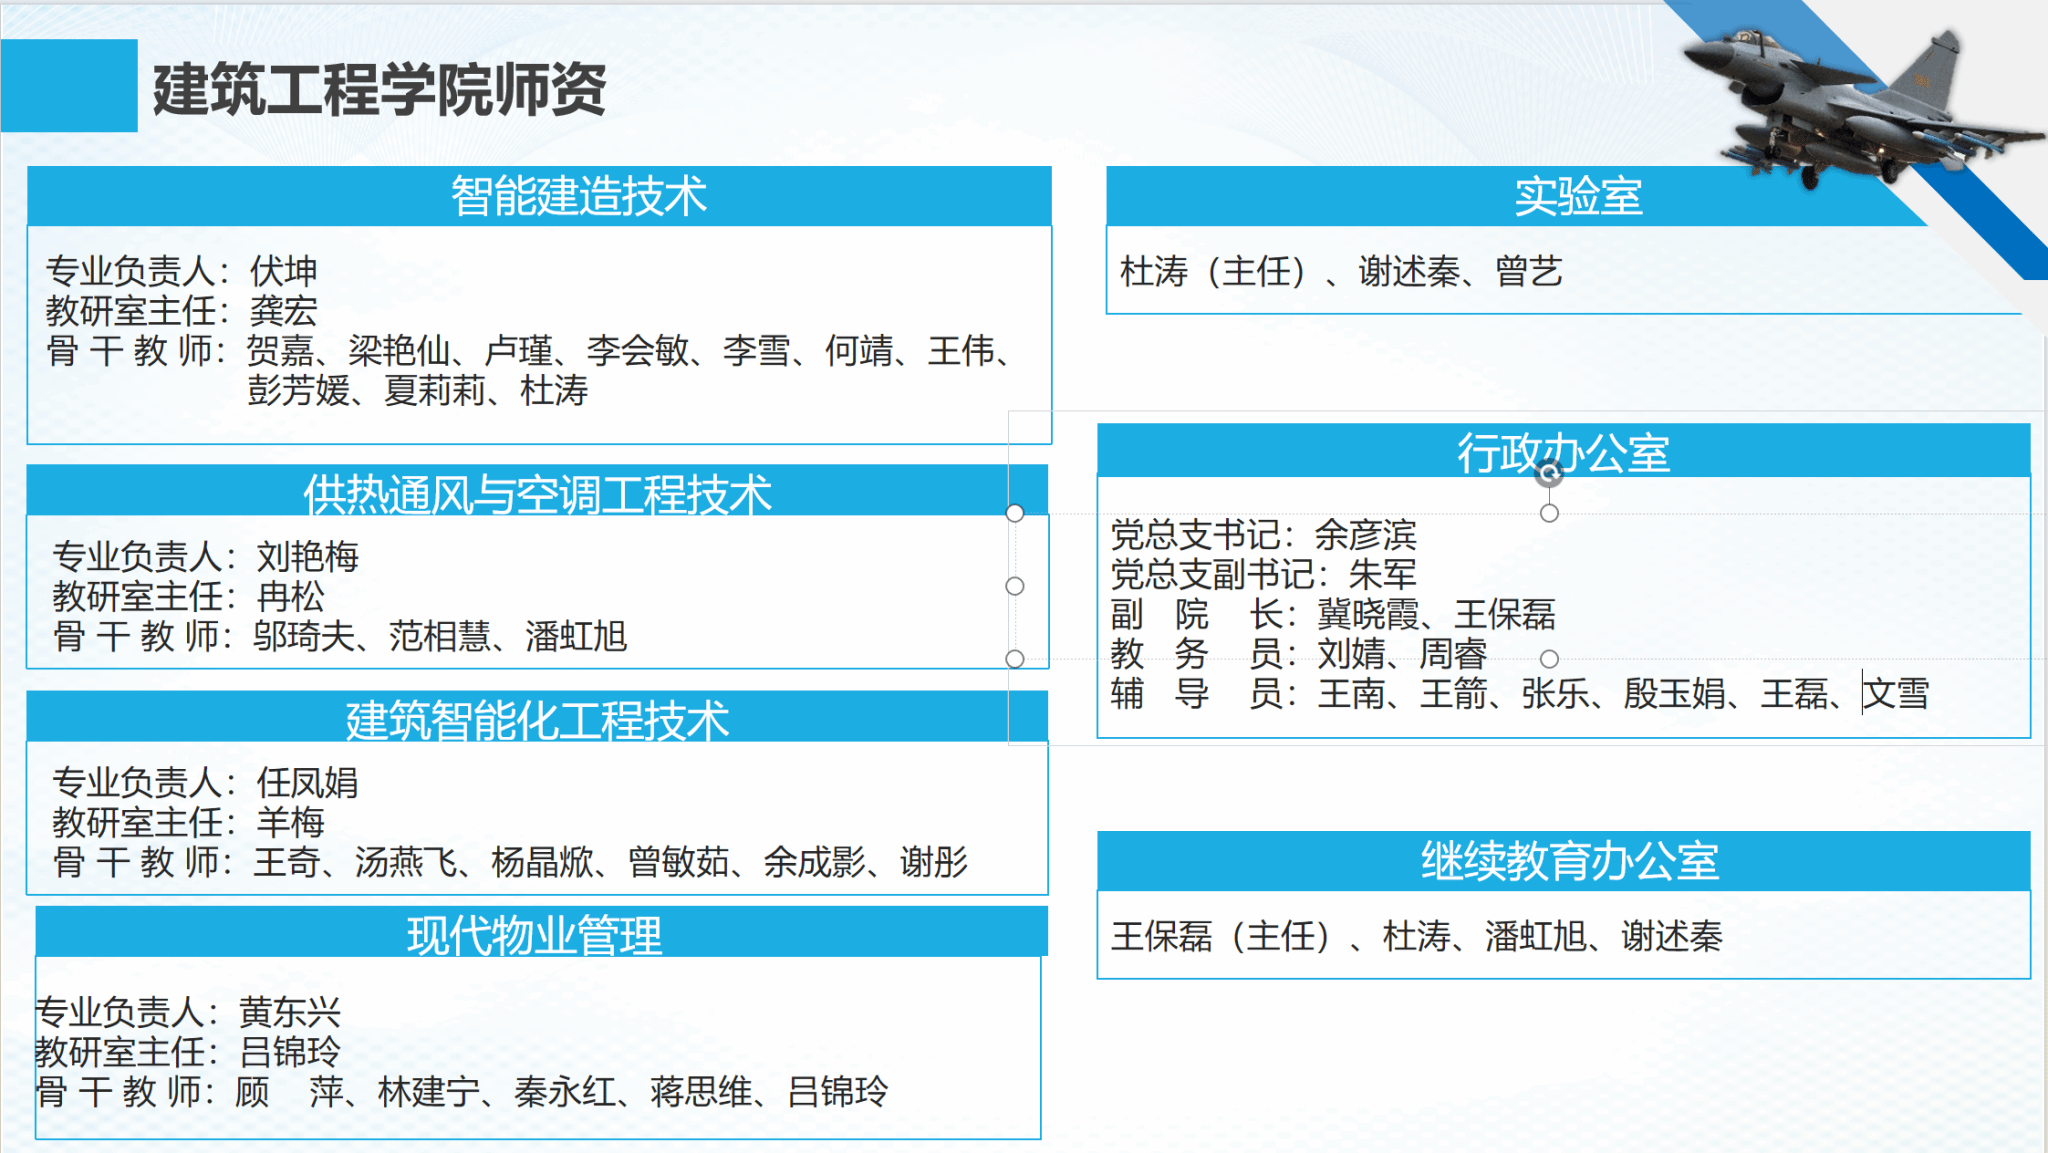Select the slide title 建筑工程学院师资

coord(379,90)
